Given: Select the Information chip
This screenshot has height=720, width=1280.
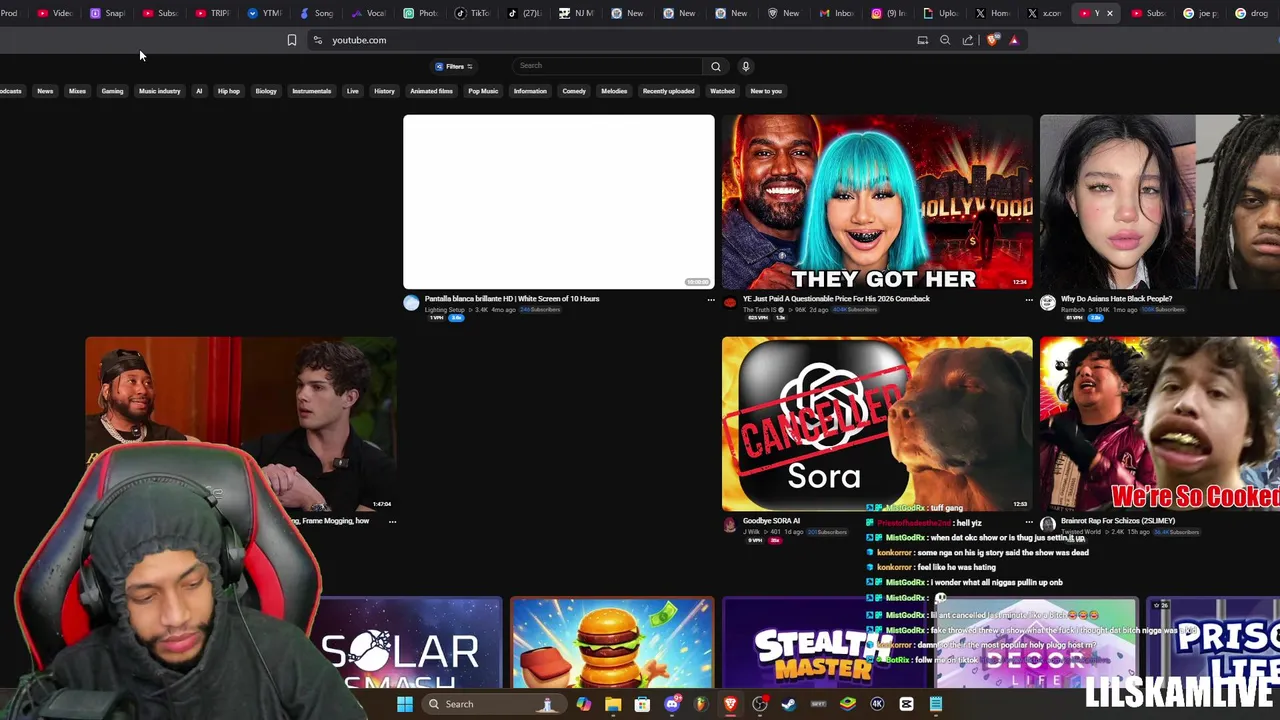Looking at the screenshot, I should 530,91.
